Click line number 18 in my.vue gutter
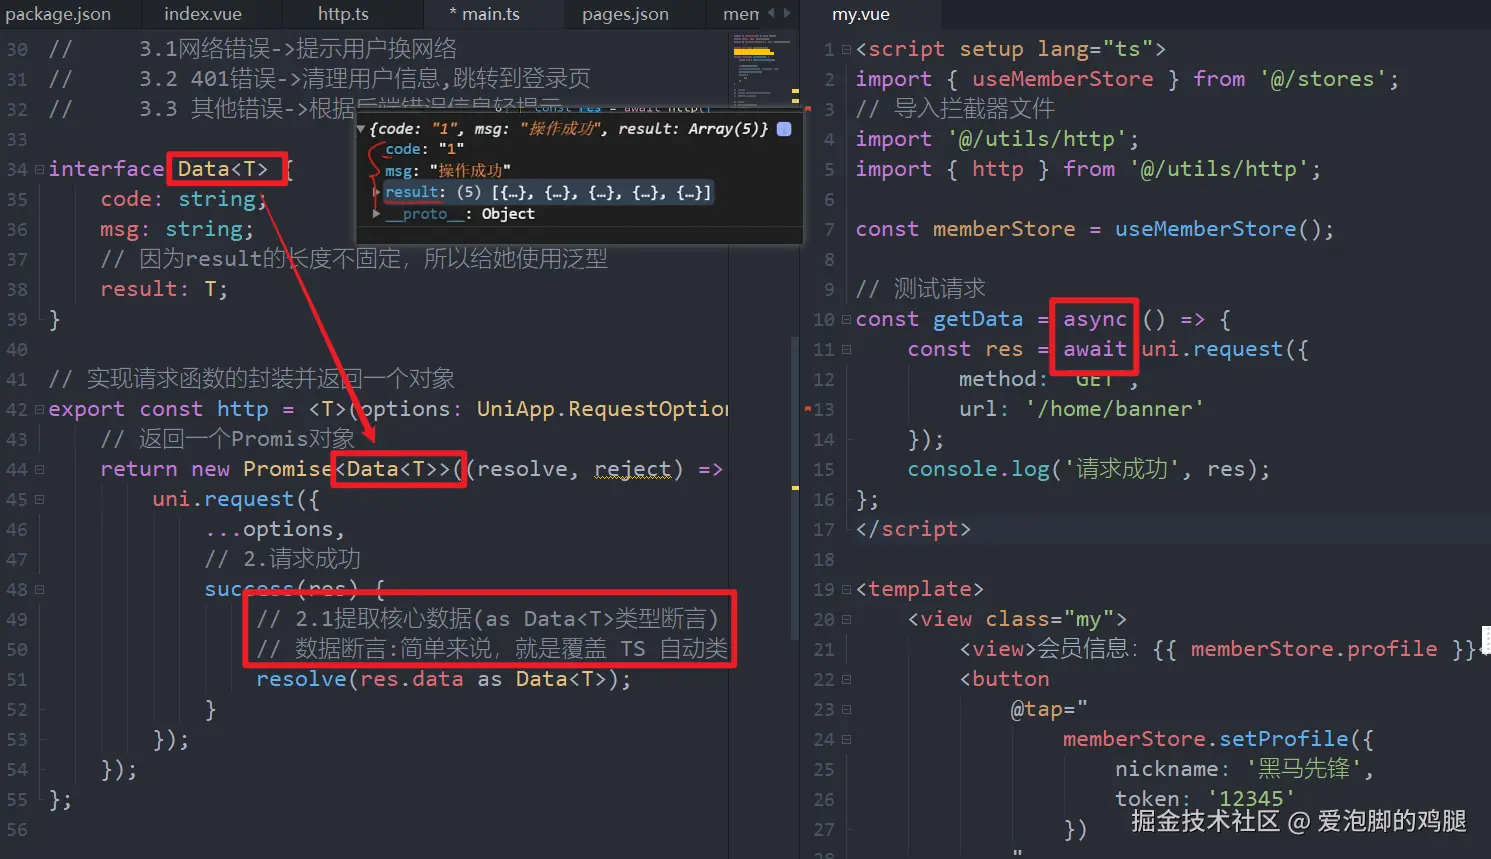 tap(824, 559)
